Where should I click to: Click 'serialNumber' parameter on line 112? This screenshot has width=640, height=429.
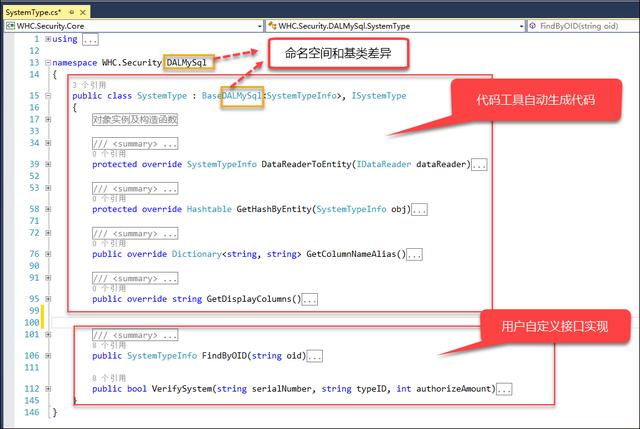coord(282,389)
